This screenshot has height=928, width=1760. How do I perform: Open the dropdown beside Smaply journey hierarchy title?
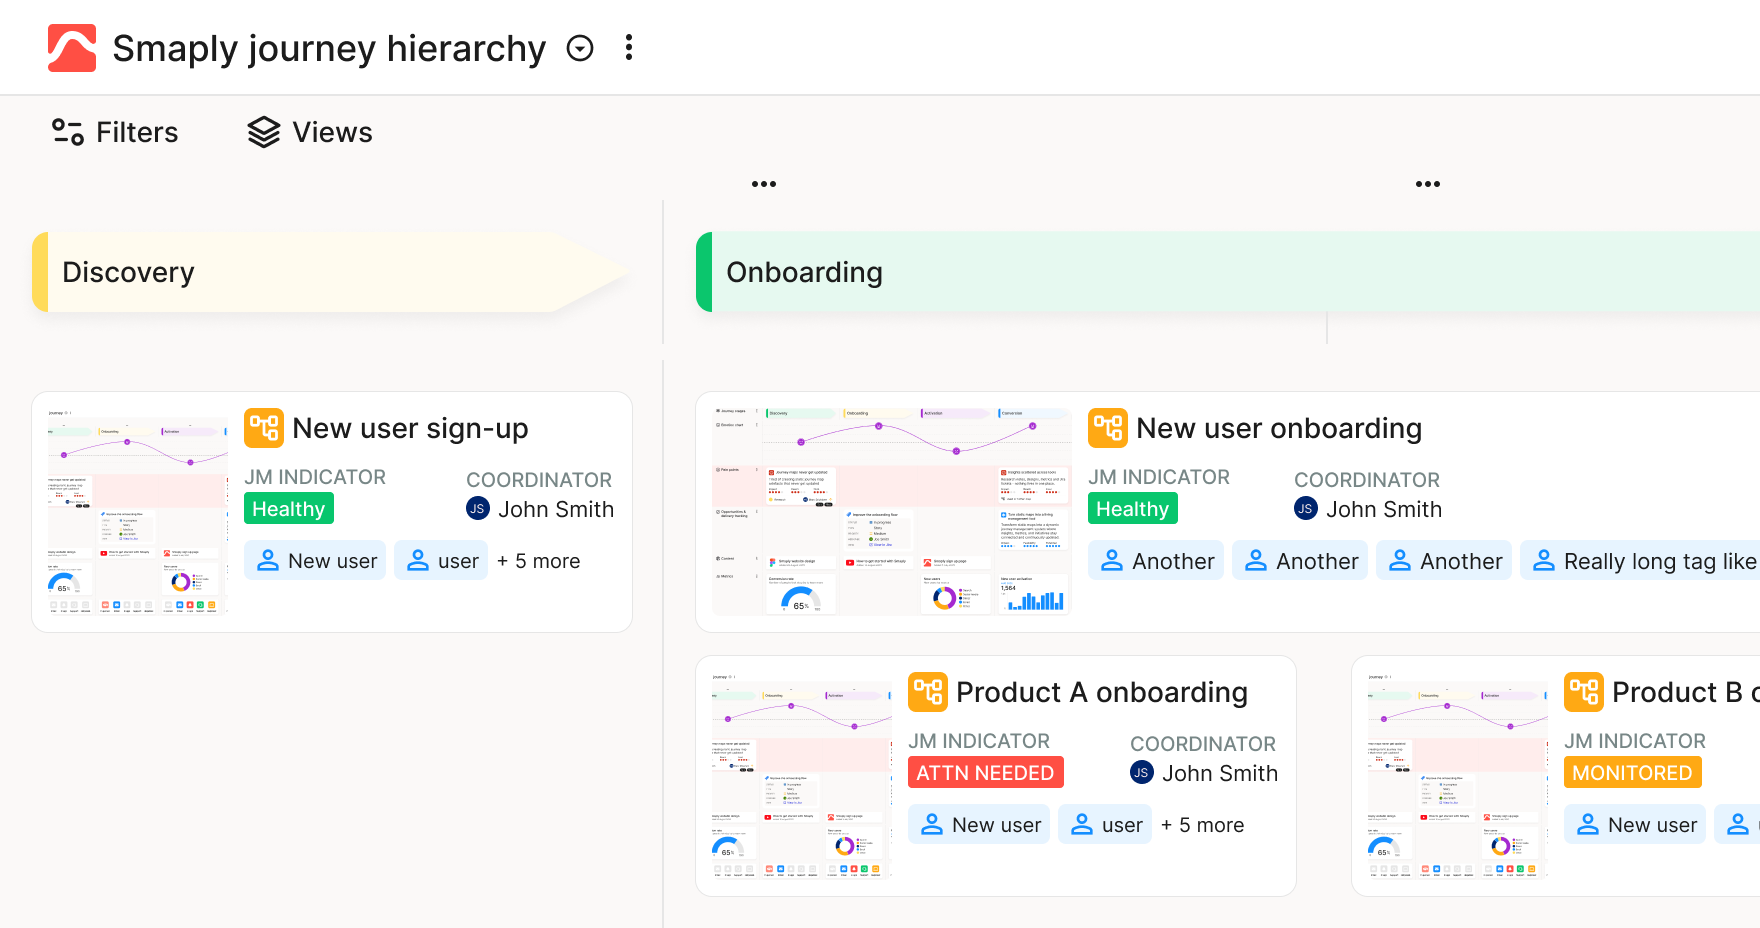[580, 48]
